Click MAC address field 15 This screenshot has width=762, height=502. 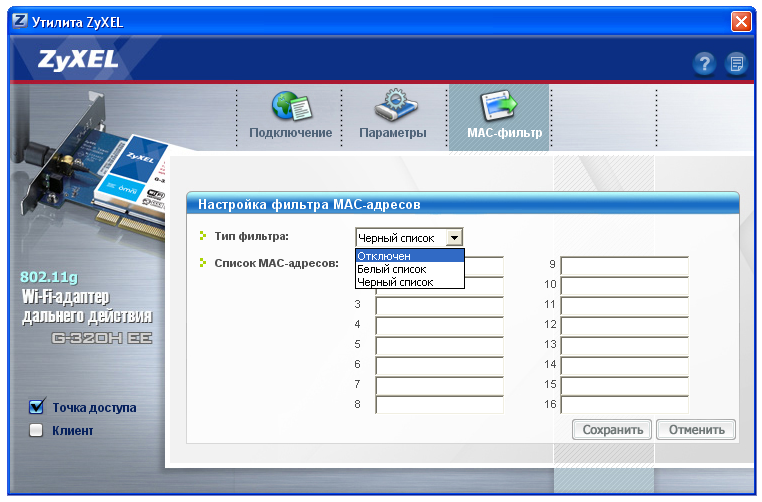click(624, 386)
